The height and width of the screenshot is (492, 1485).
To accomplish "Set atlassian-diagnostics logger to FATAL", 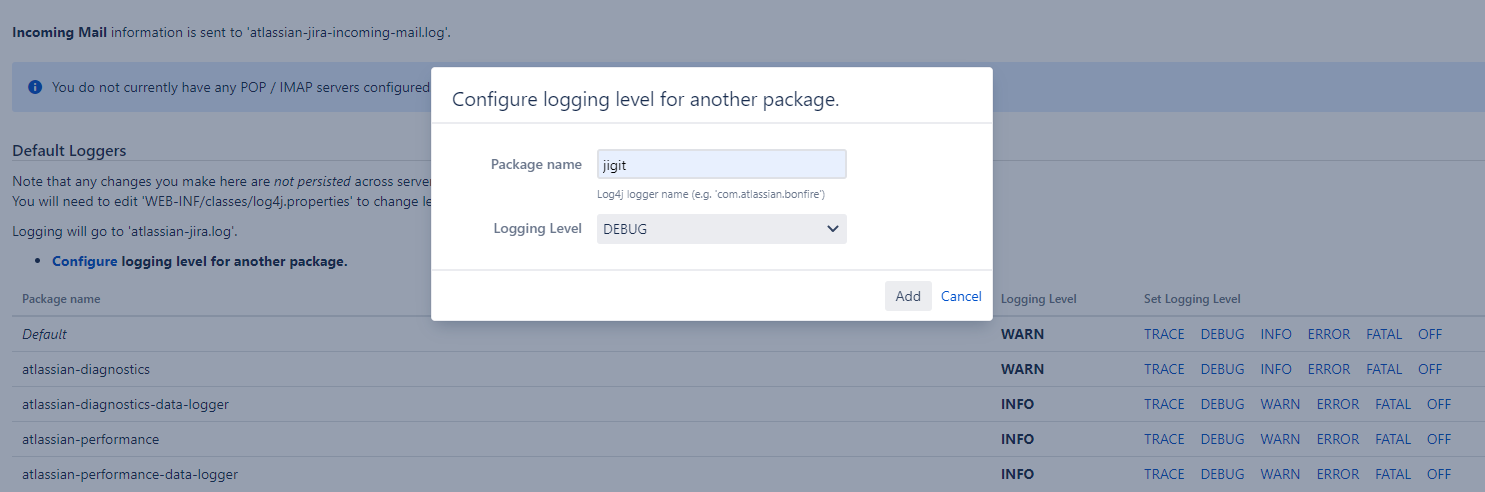I will pos(1384,369).
